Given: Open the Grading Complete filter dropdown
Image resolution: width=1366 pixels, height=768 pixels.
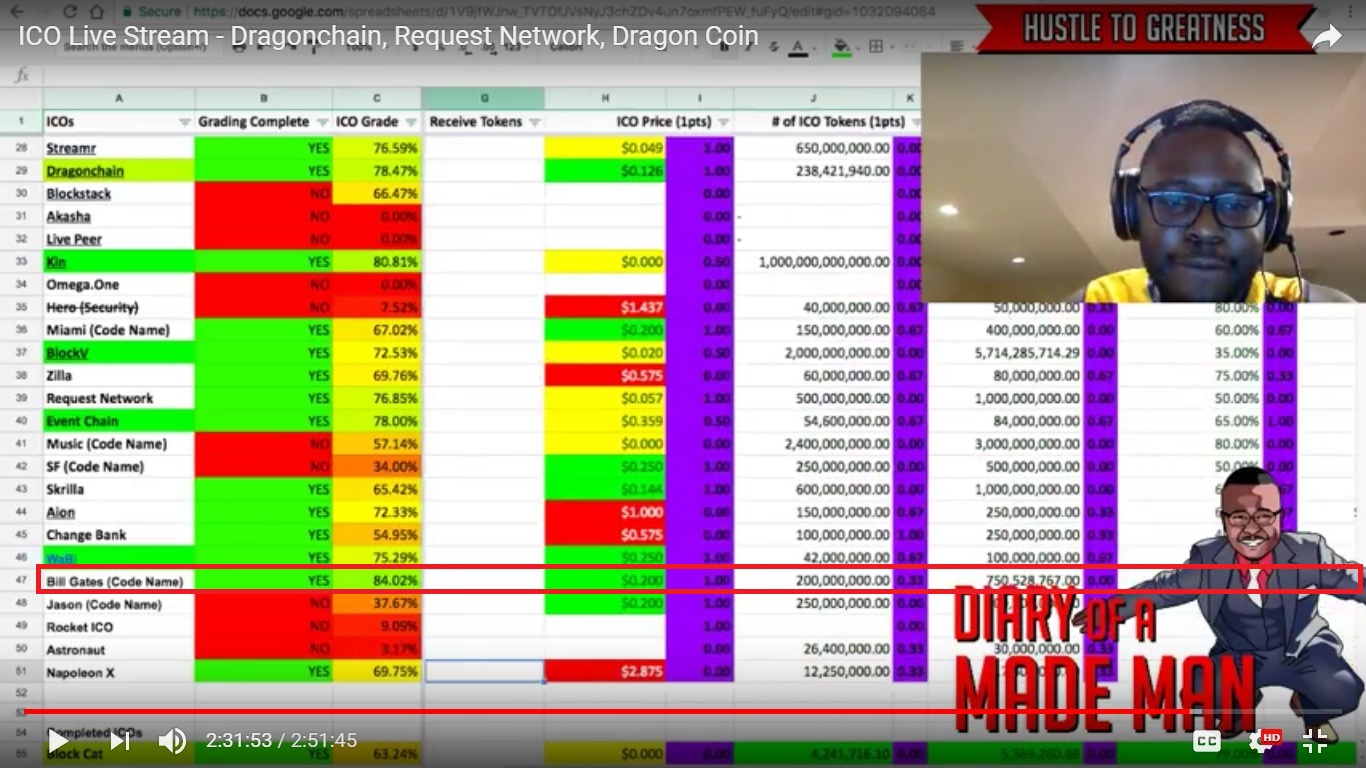Looking at the screenshot, I should coord(322,122).
